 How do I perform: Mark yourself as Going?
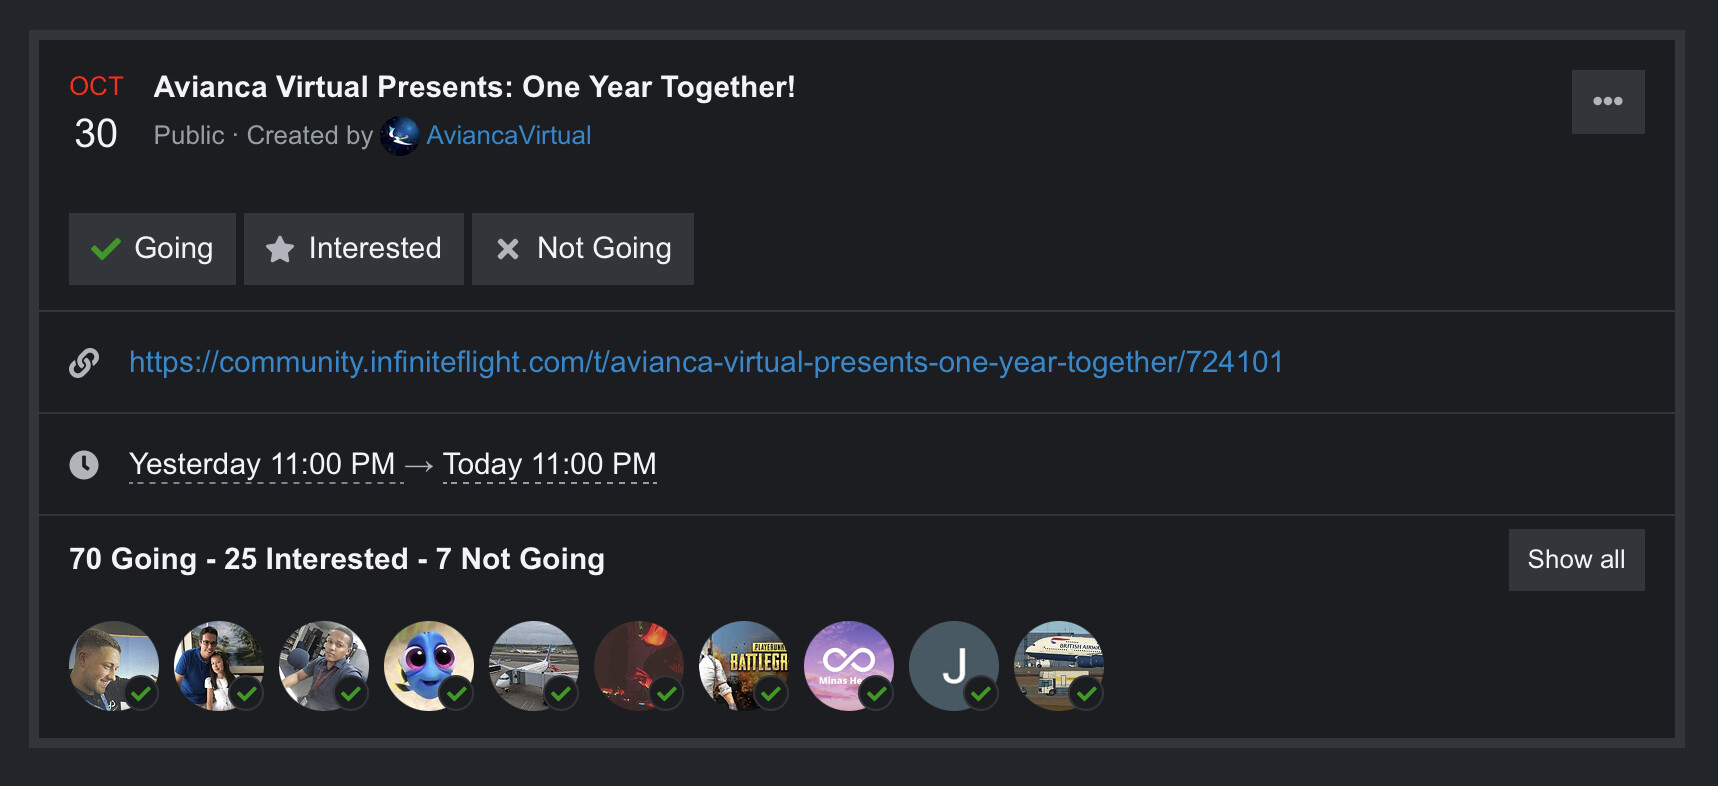point(152,249)
